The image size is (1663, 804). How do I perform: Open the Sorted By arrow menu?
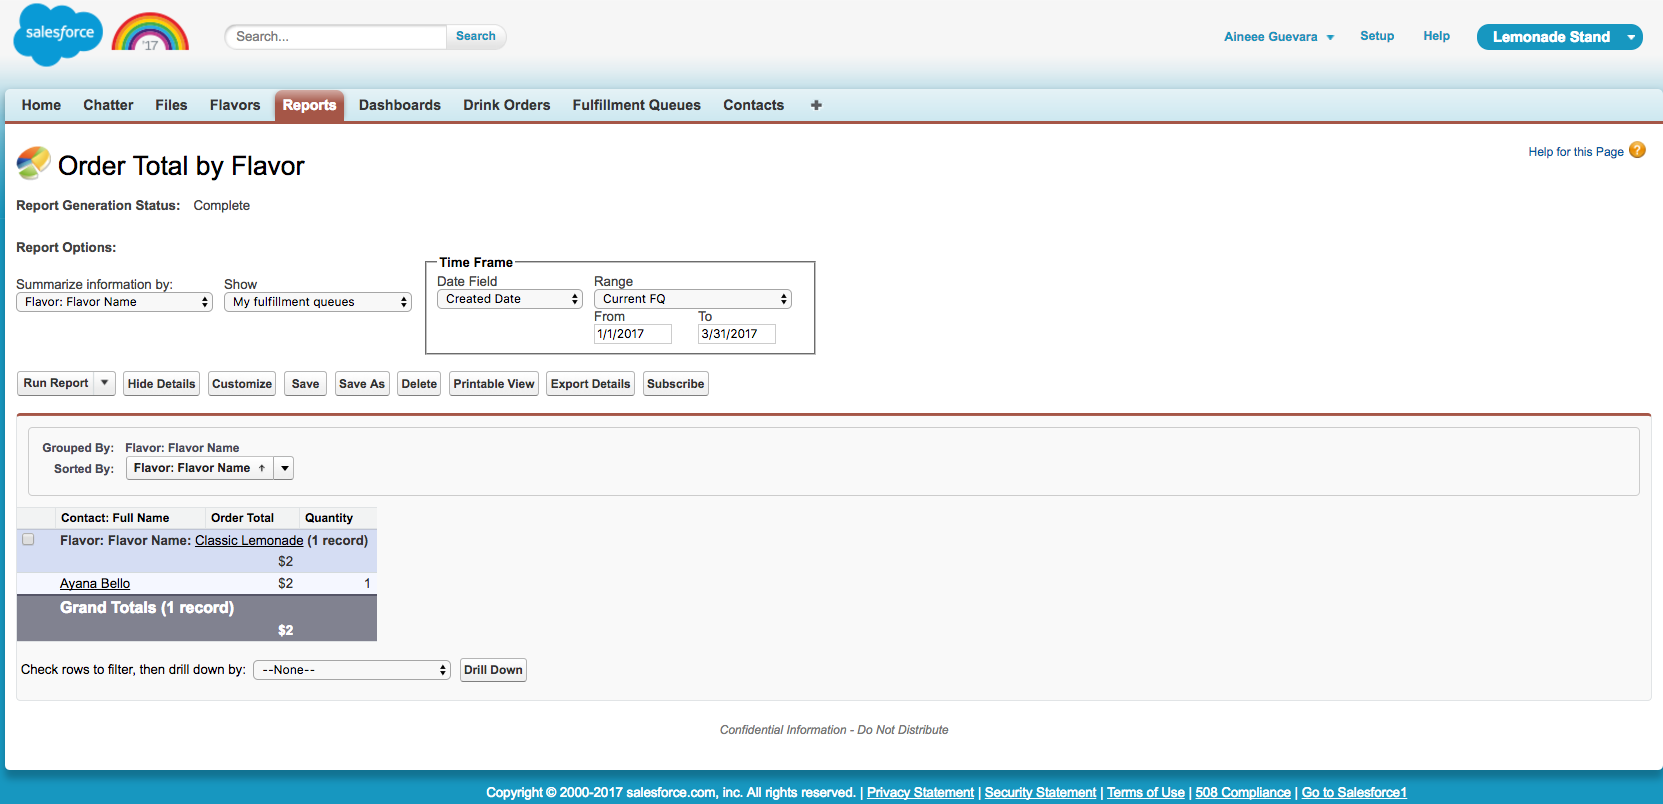pos(285,468)
